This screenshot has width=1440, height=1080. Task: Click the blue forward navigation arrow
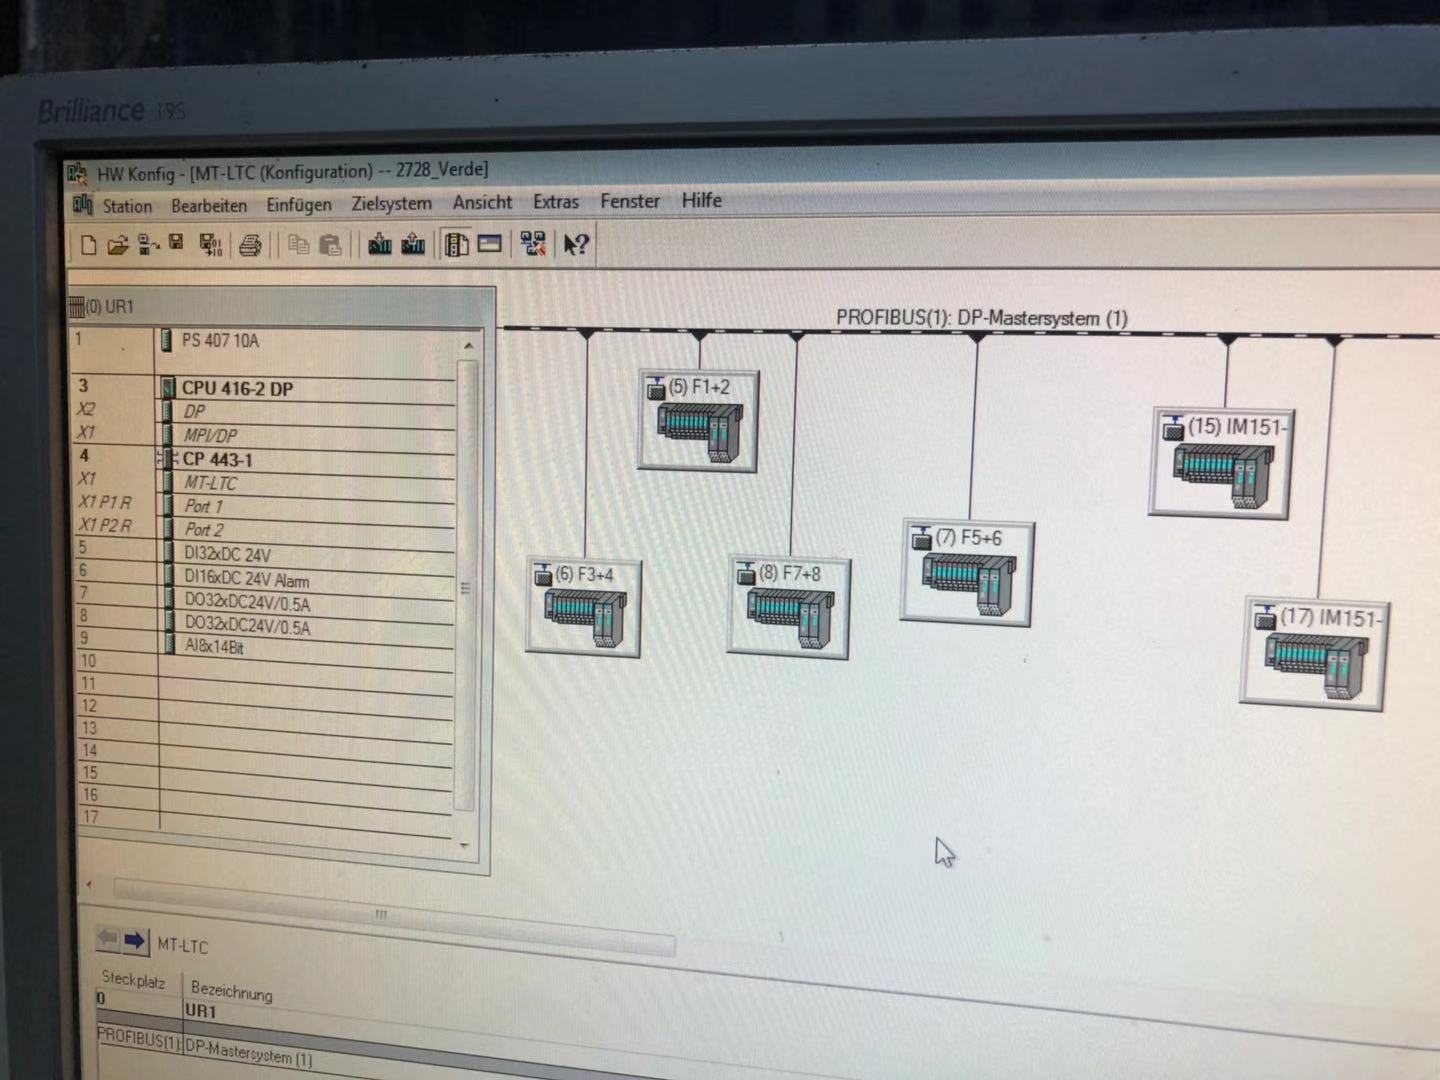135,941
